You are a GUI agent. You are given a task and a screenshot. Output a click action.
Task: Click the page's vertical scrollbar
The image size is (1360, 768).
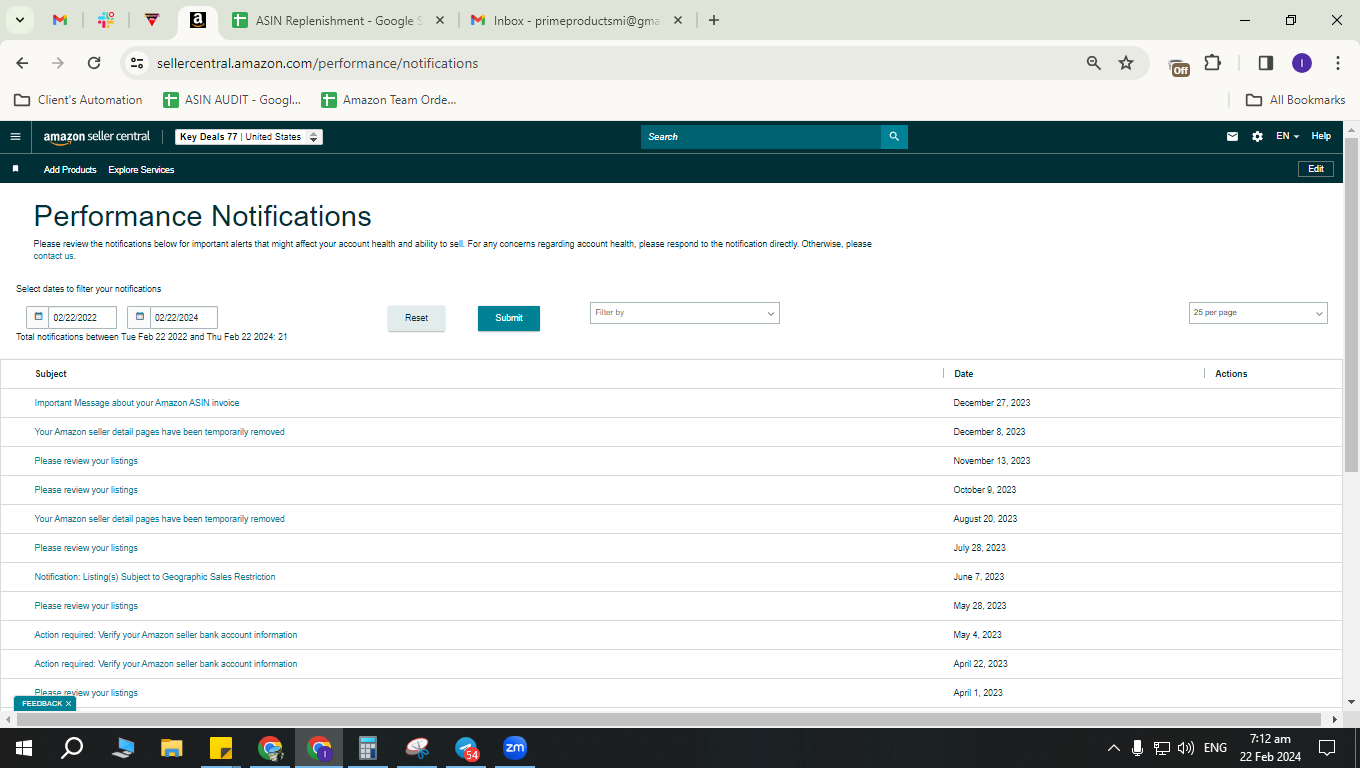(1351, 304)
